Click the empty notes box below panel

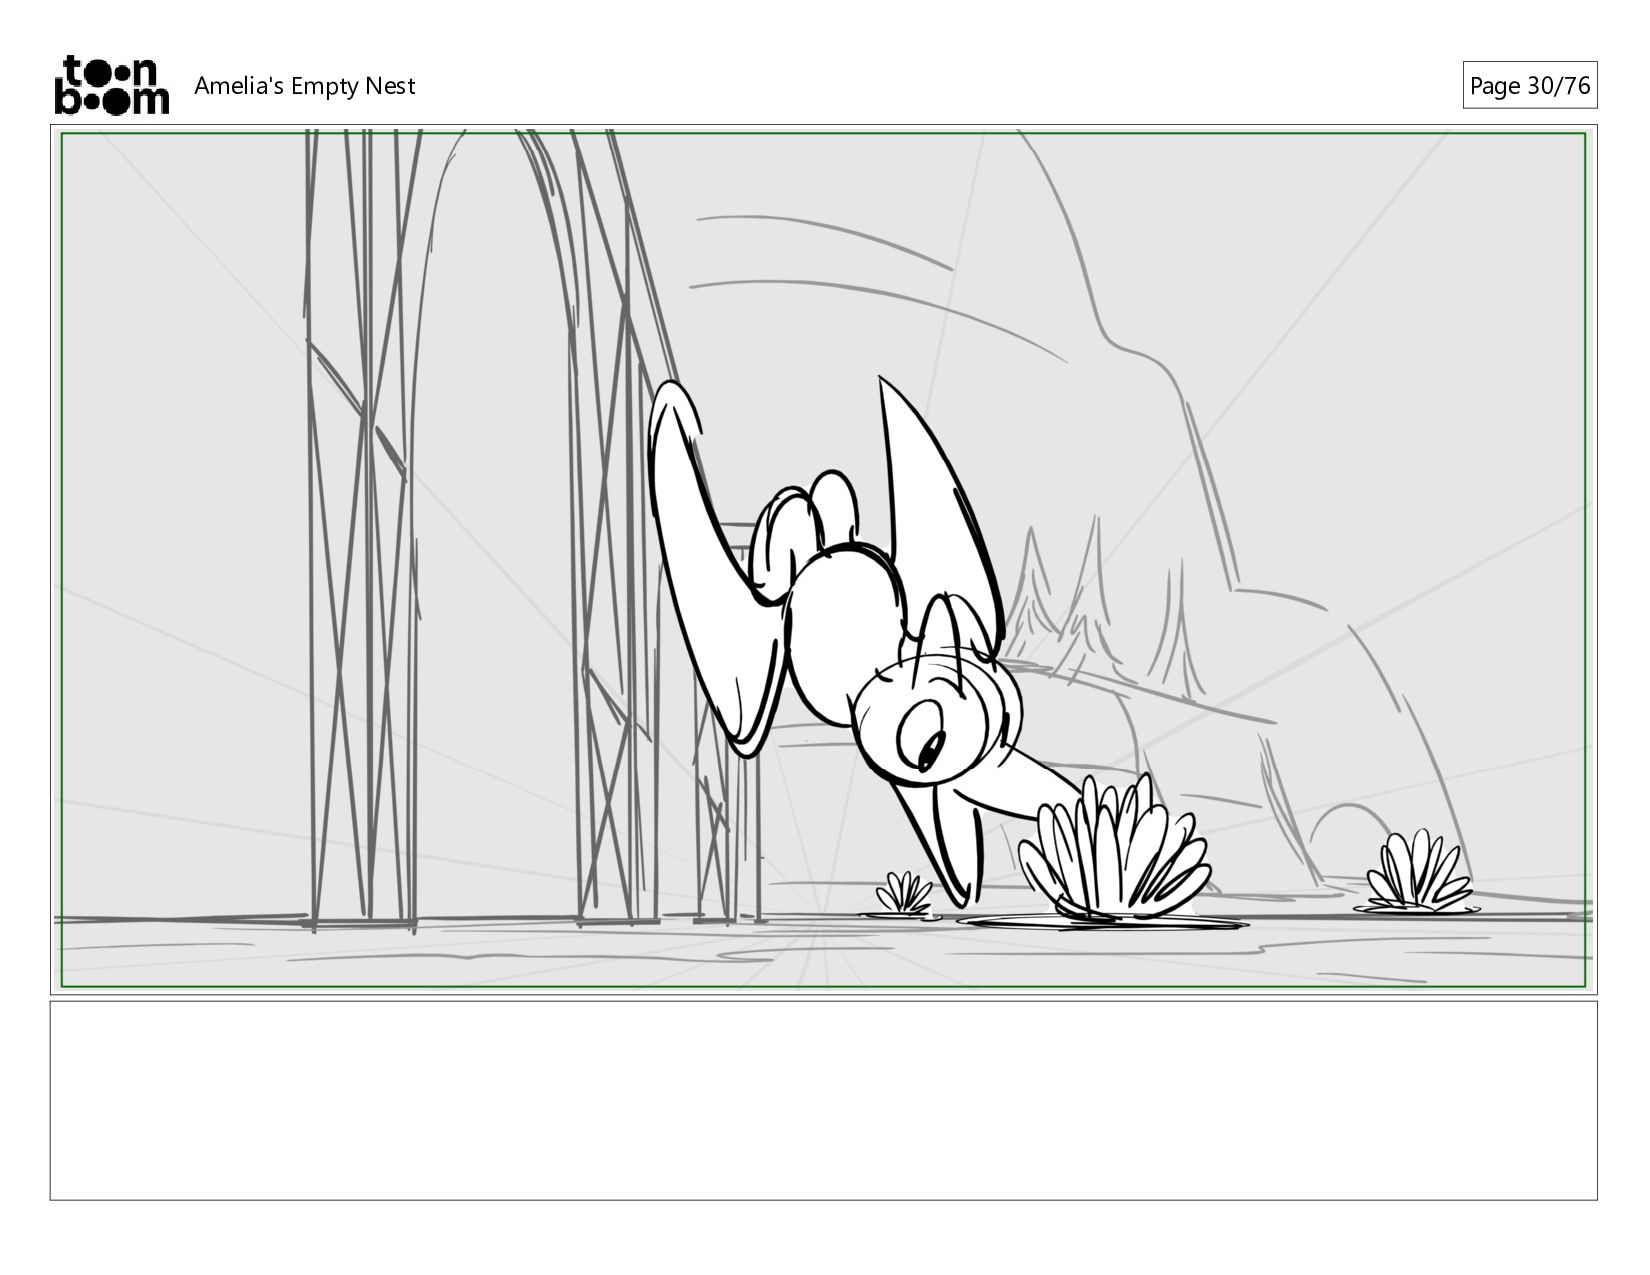point(824,1100)
